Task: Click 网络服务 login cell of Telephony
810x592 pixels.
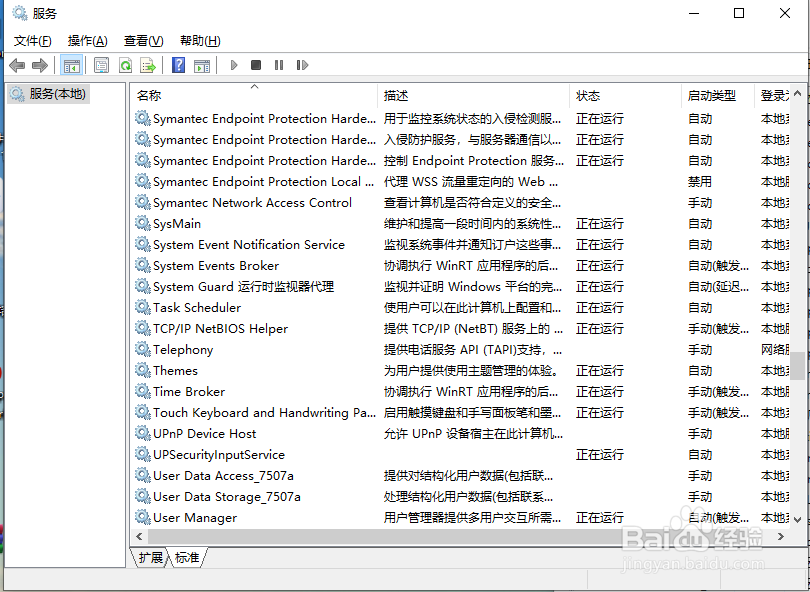Action: tap(775, 349)
